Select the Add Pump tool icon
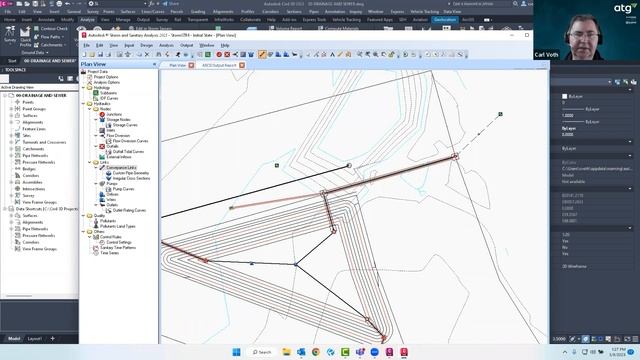The width and height of the screenshot is (640, 360). point(270,54)
